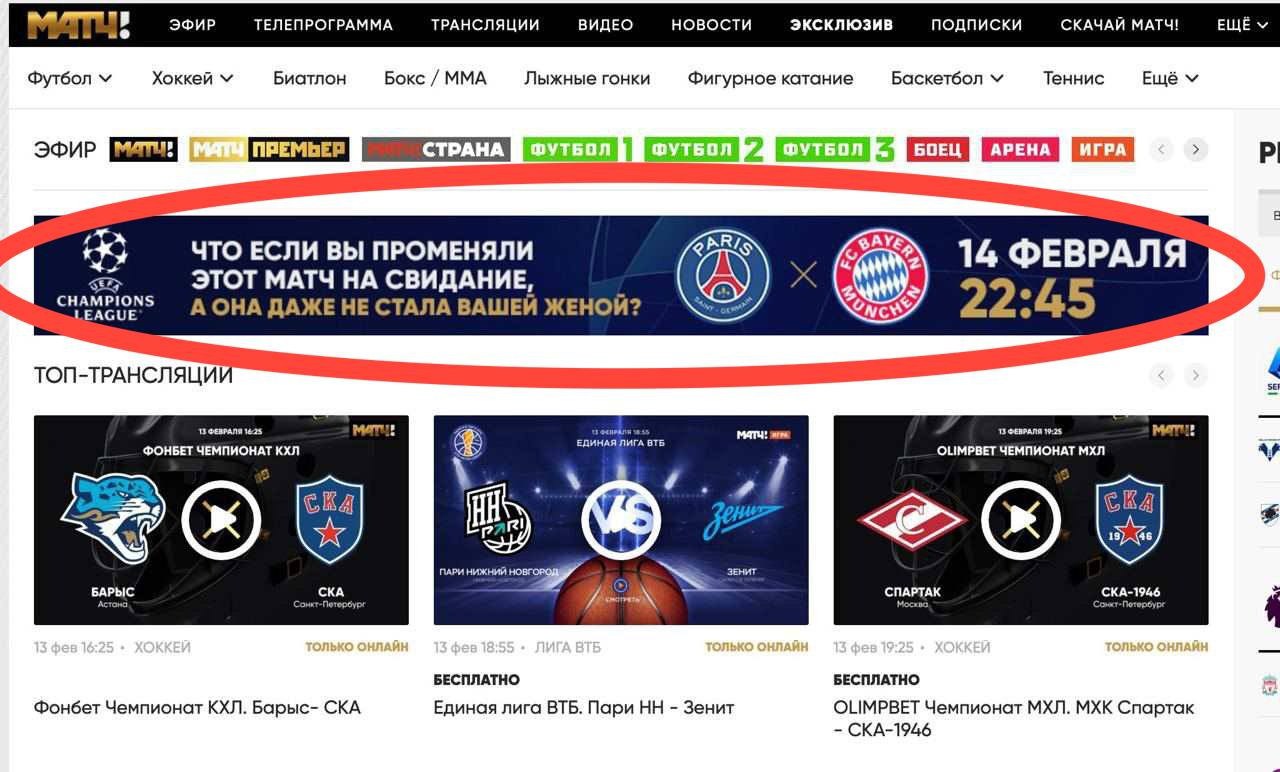Expand the Футбол dropdown menu

click(70, 78)
